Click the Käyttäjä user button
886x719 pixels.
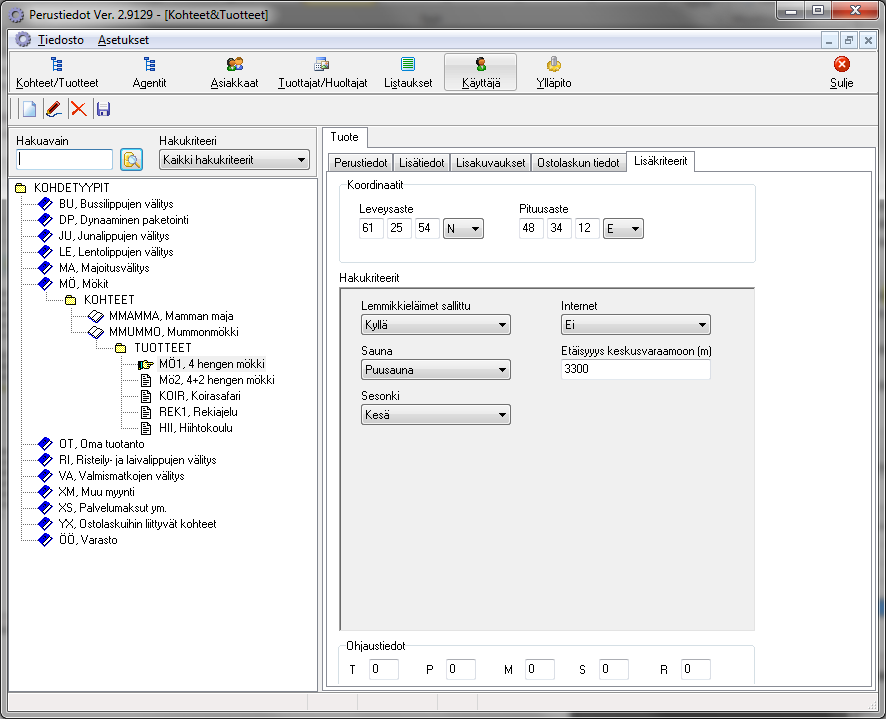coord(481,72)
